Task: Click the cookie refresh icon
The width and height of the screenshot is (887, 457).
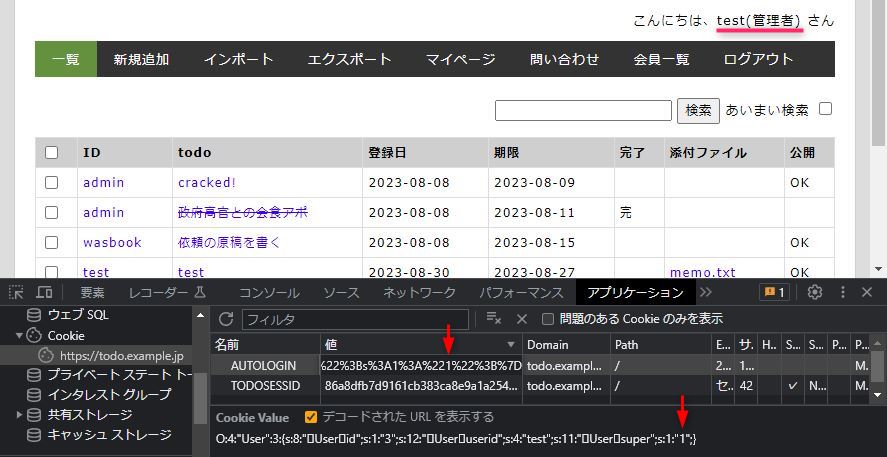Action: tap(226, 319)
